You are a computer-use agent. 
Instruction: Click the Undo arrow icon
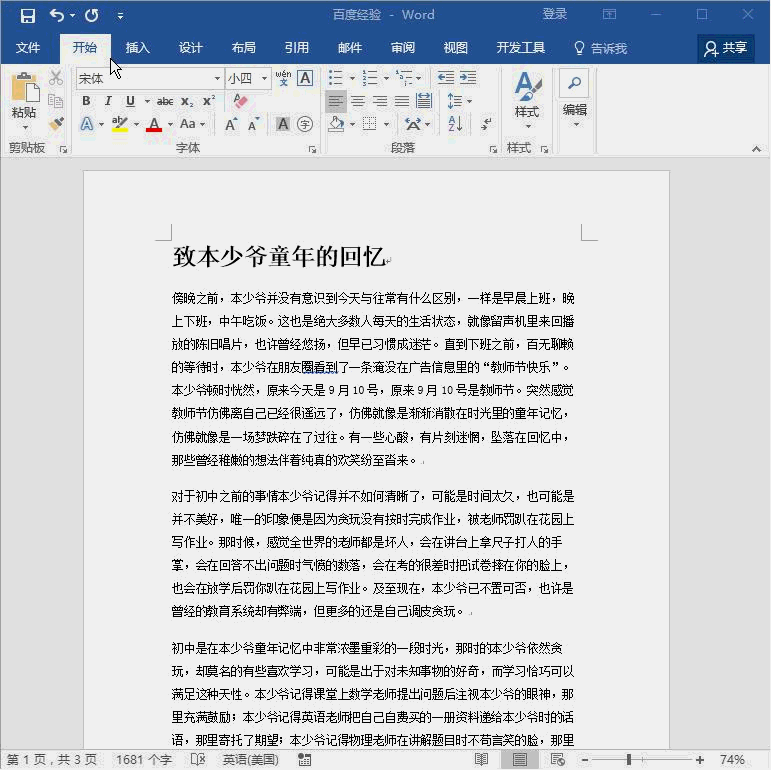56,16
